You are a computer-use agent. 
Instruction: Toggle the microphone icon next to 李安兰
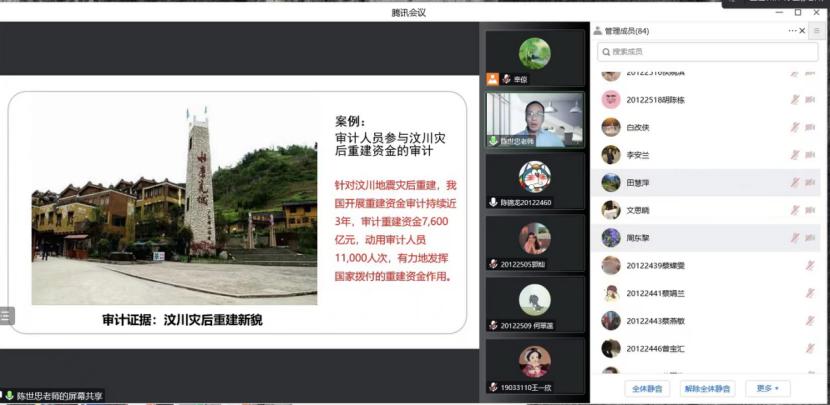(x=795, y=155)
